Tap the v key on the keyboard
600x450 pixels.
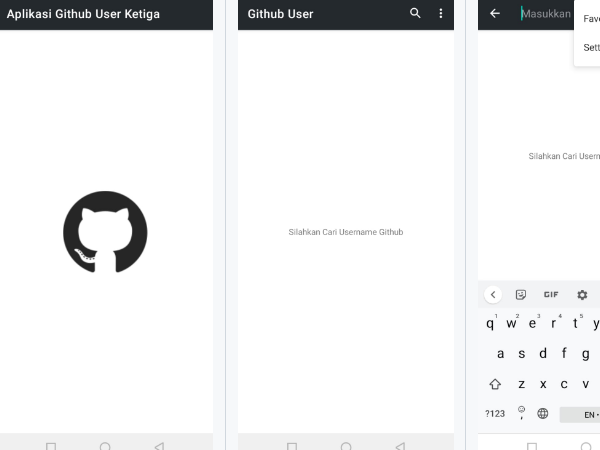click(585, 384)
